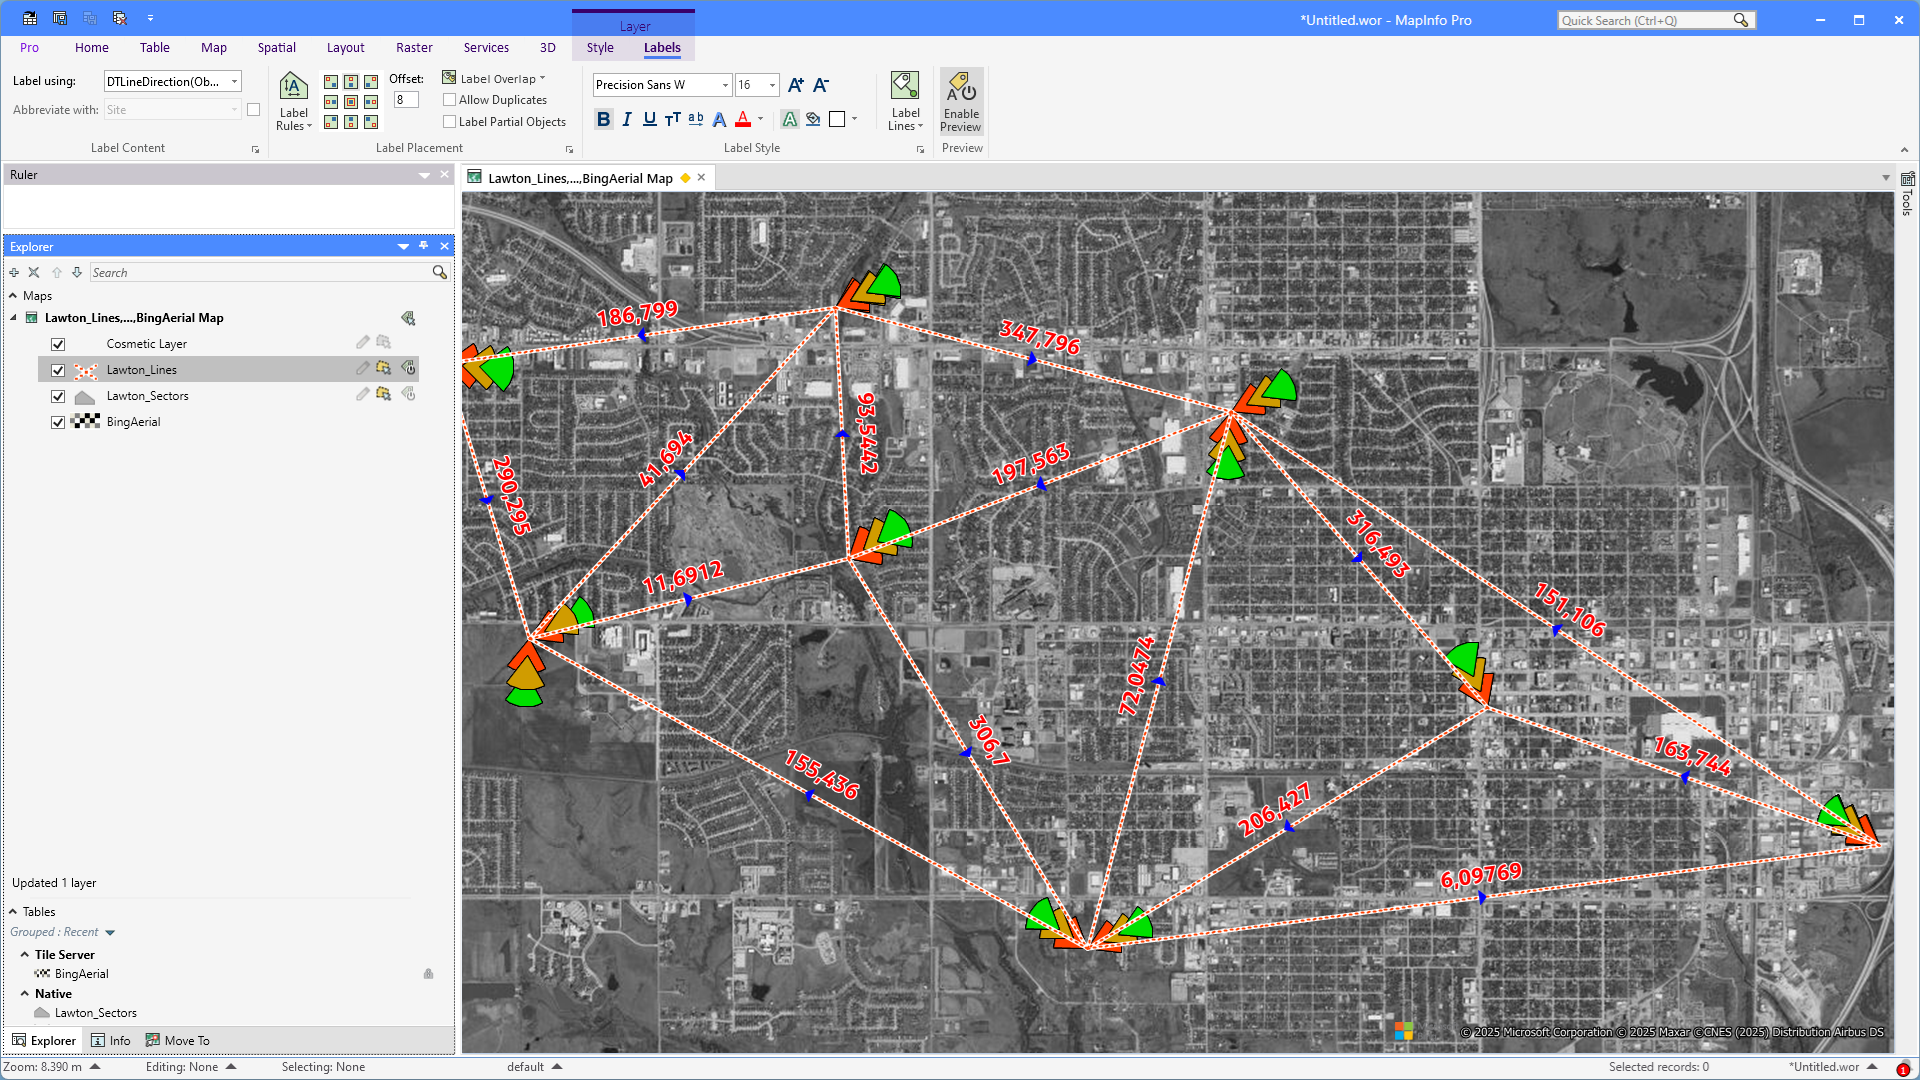The height and width of the screenshot is (1080, 1920).
Task: Open the Spatial ribbon tab
Action: click(276, 48)
